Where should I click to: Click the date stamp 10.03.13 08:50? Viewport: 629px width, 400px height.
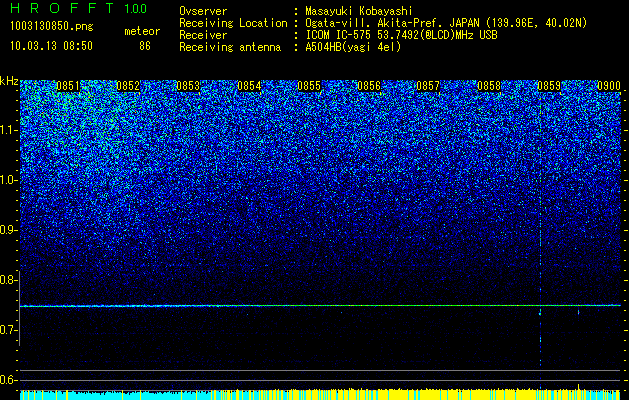pyautogui.click(x=51, y=46)
